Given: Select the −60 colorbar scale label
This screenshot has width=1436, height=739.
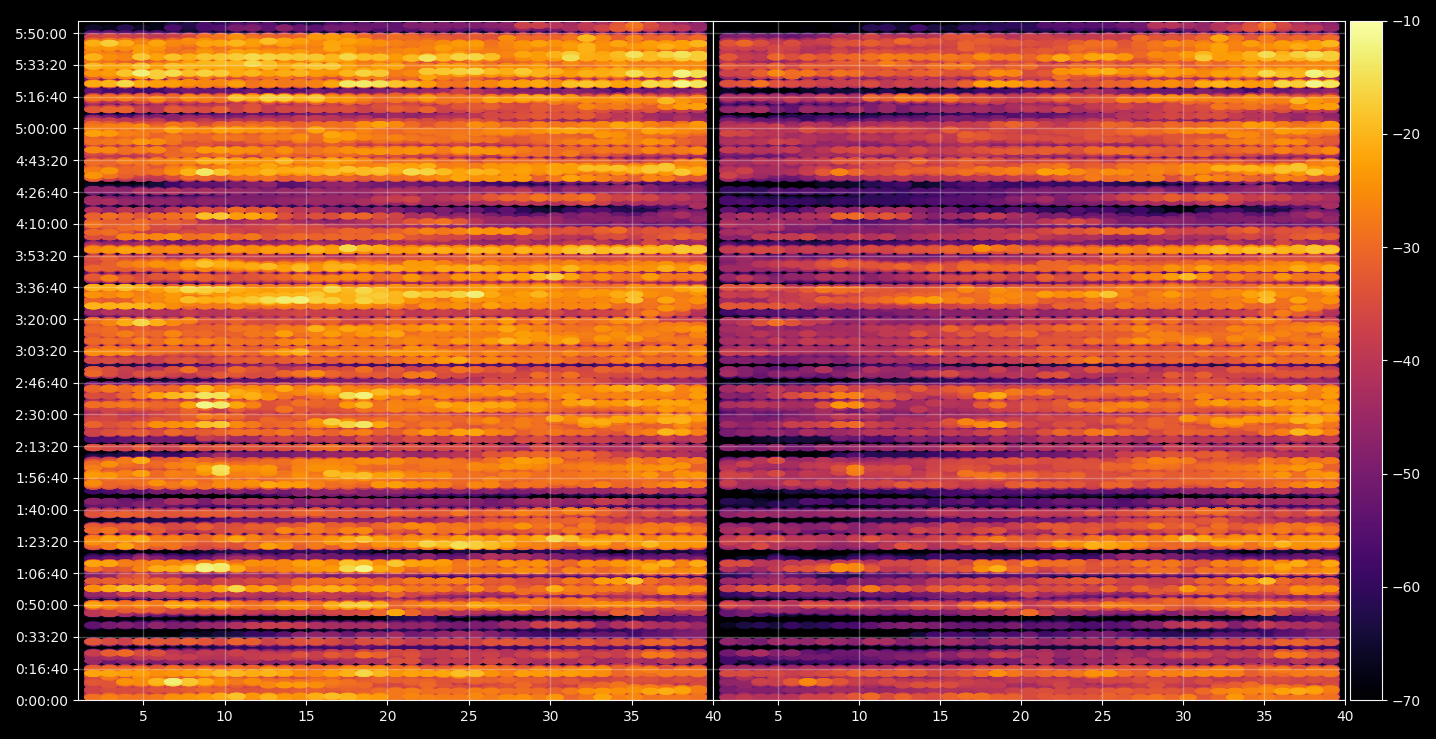Looking at the screenshot, I should pos(1405,587).
